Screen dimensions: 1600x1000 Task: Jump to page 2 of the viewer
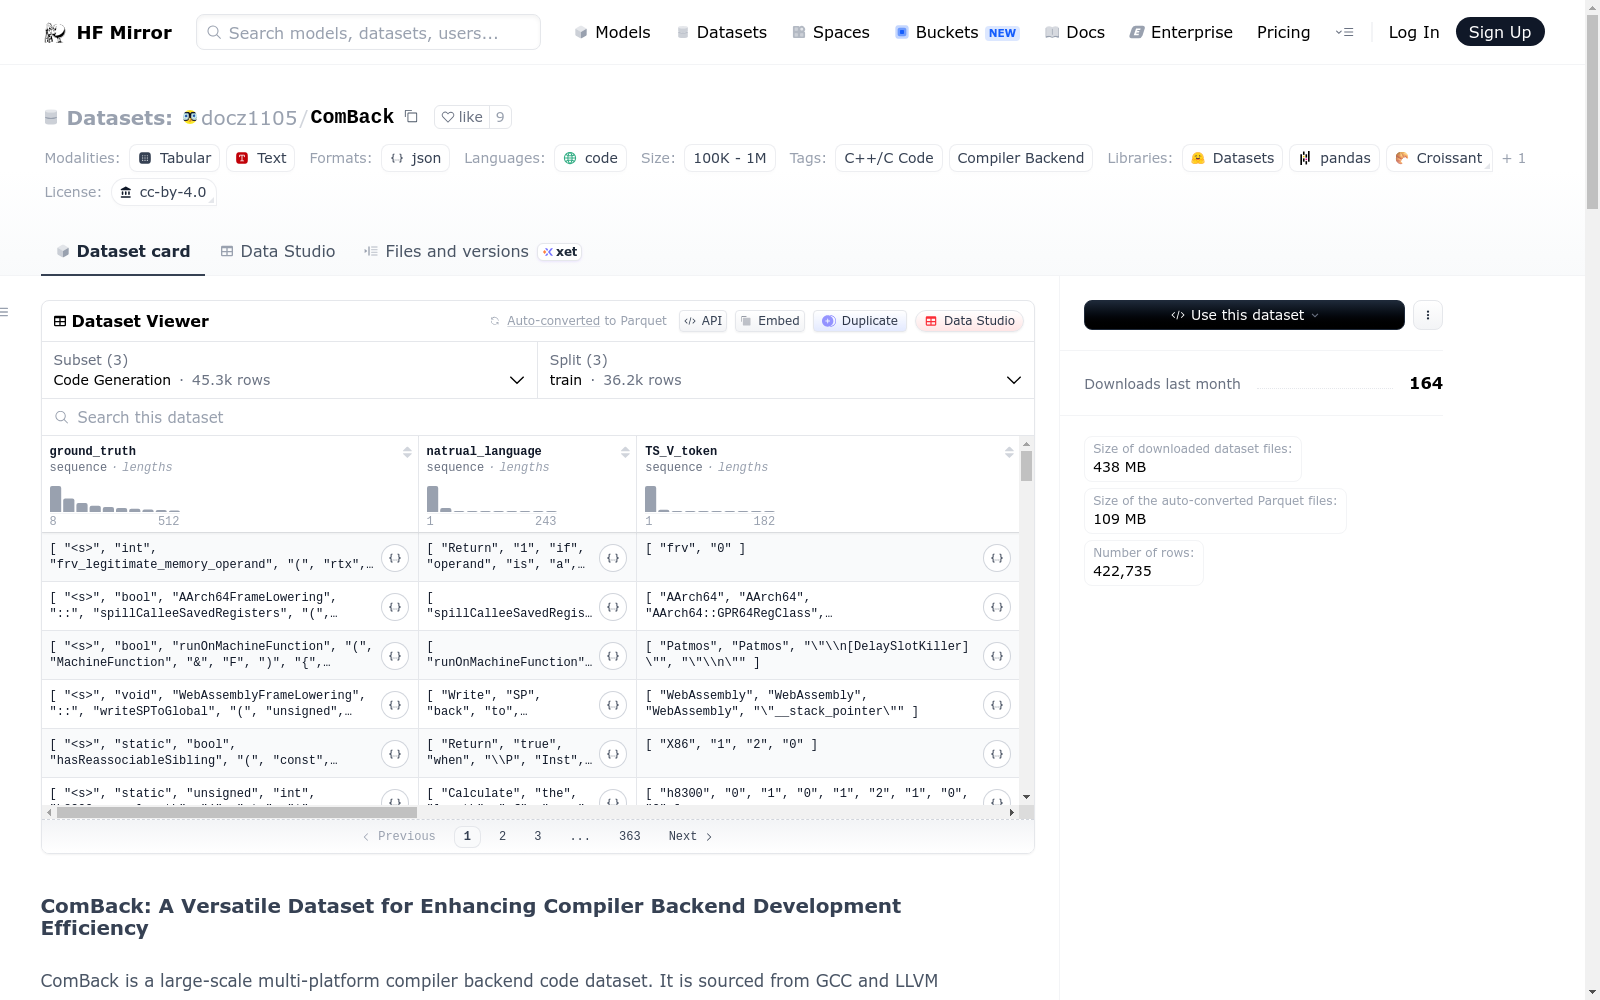point(502,836)
